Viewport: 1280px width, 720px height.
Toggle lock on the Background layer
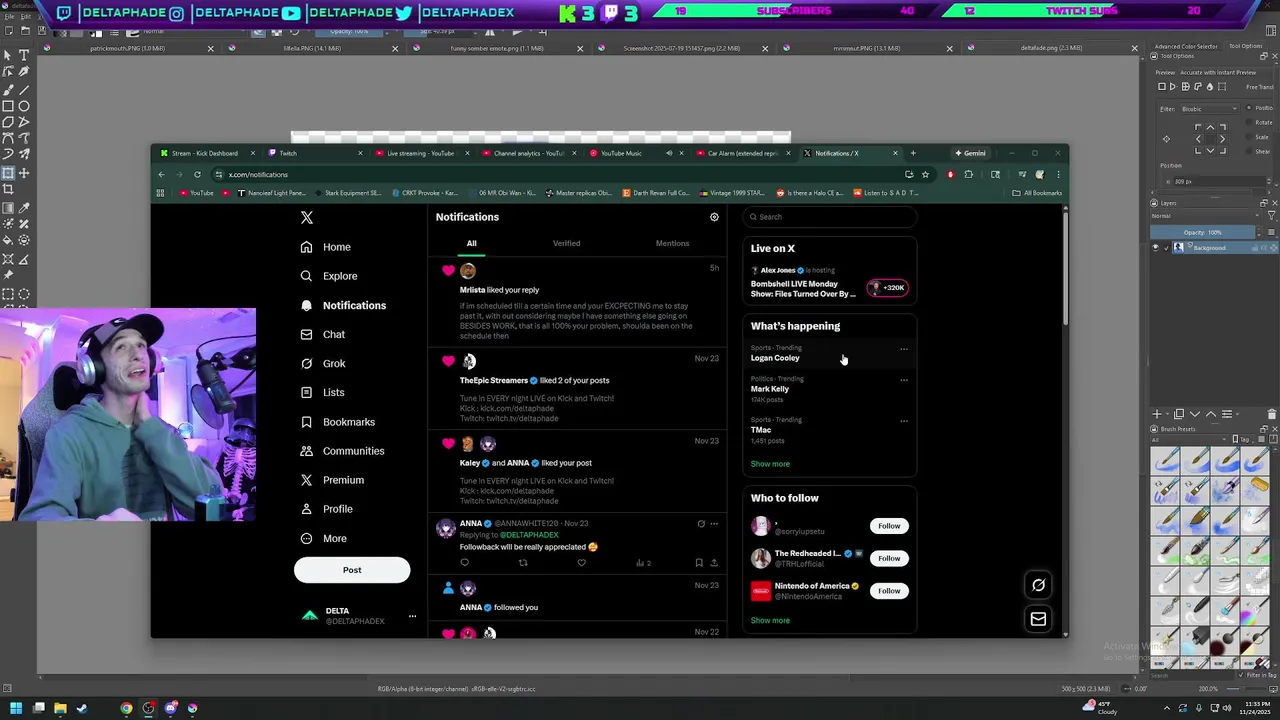click(x=1255, y=248)
